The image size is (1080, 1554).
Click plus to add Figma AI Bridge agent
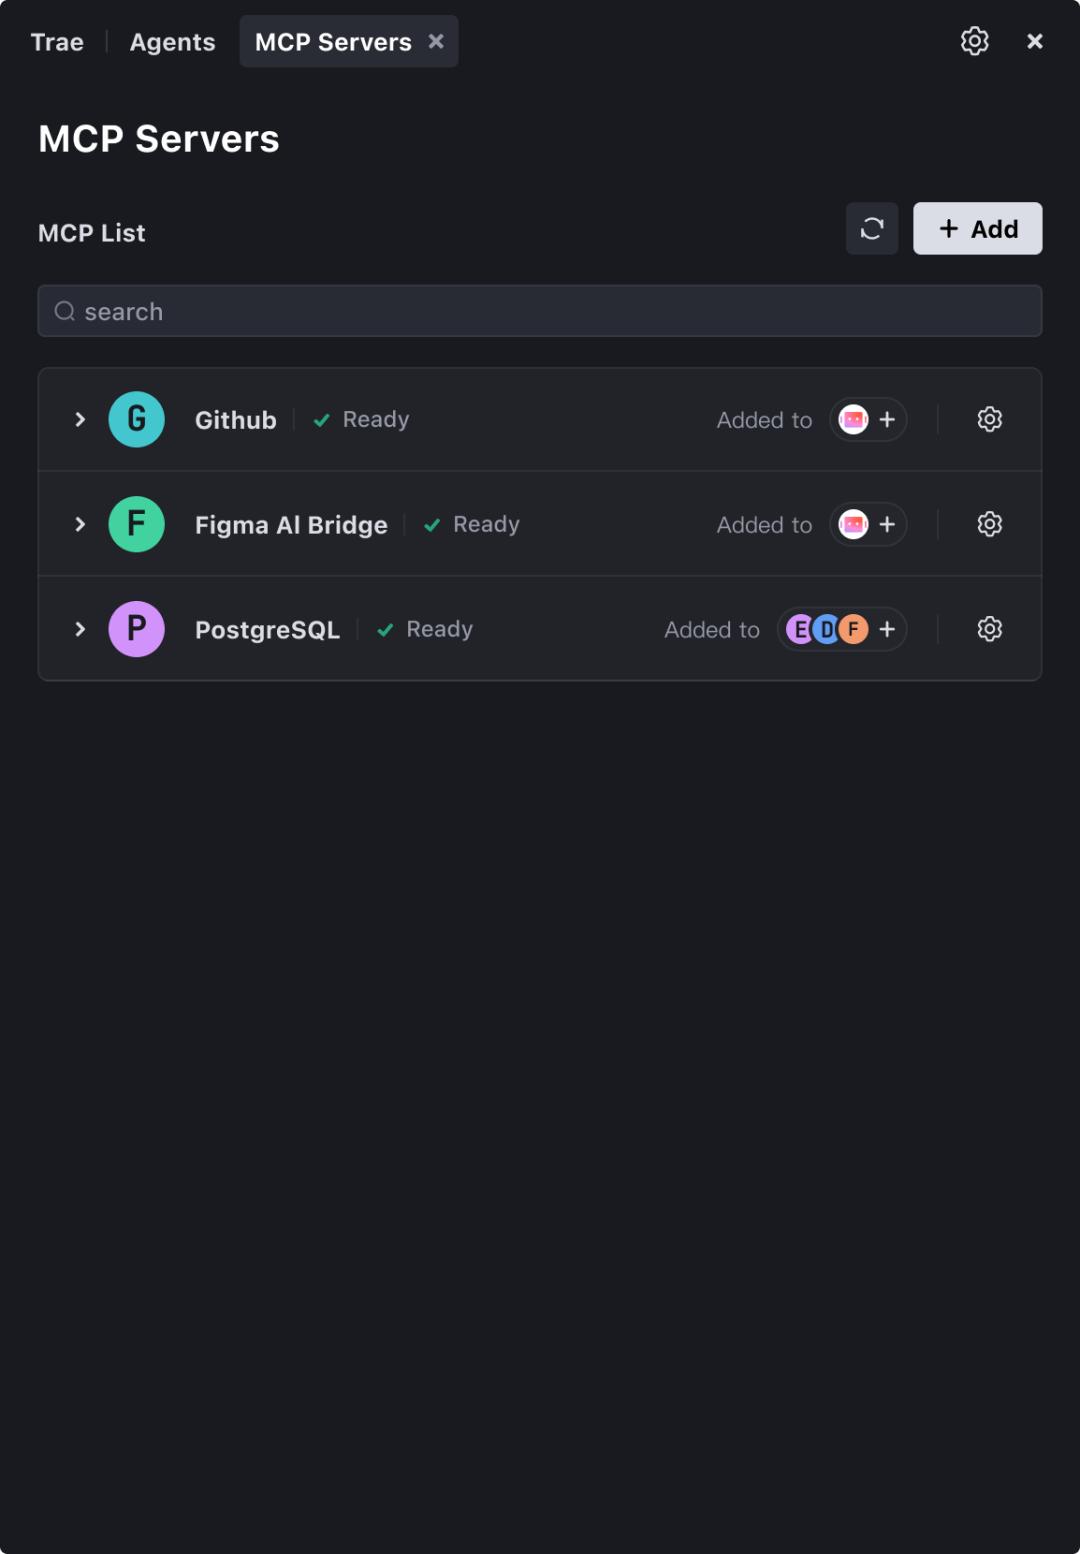click(x=887, y=524)
